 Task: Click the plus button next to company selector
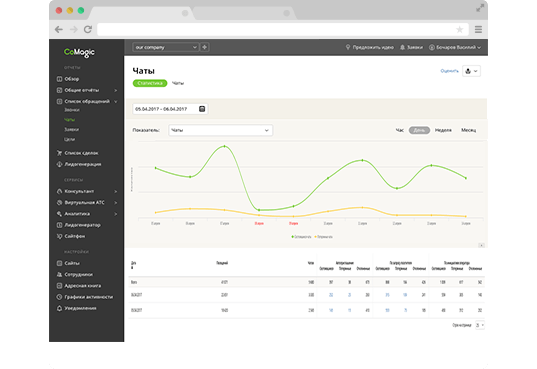tap(204, 47)
